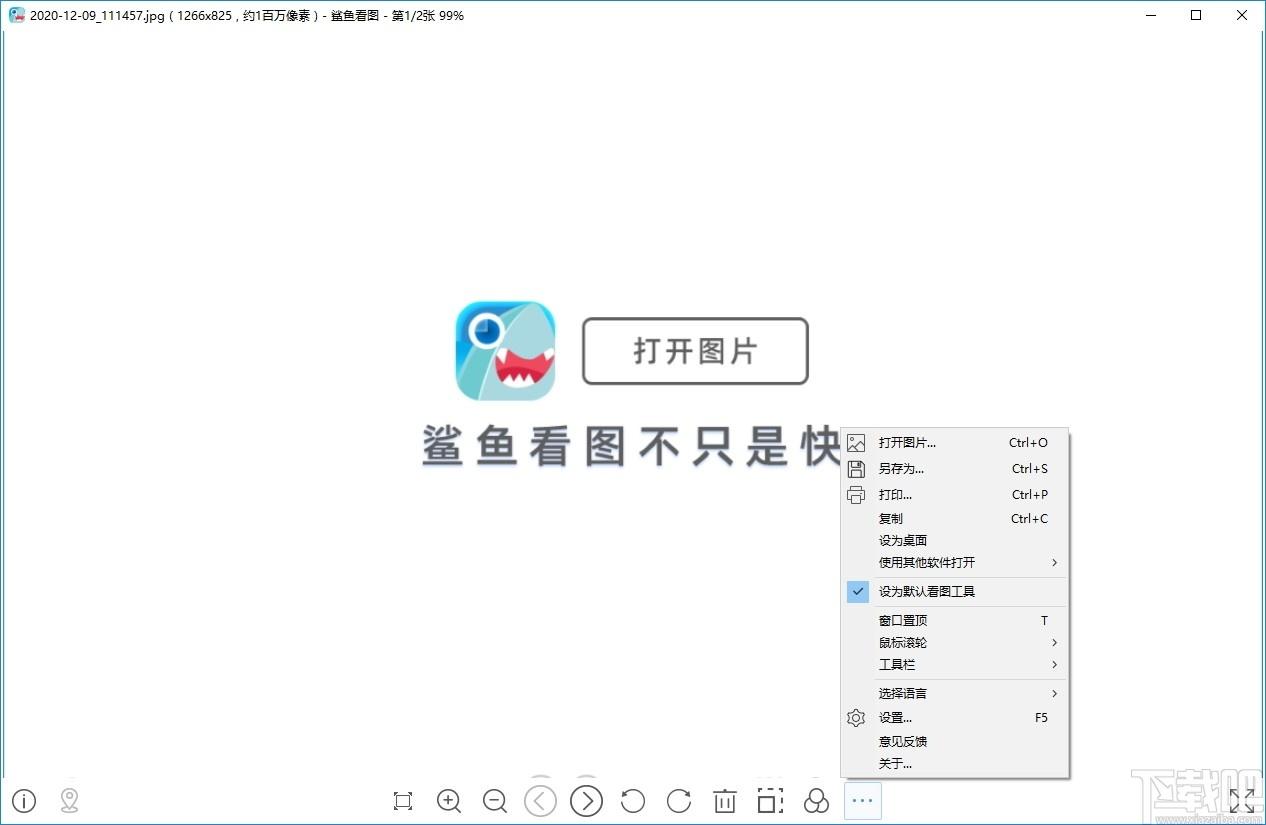Choose 打印... from the menu
This screenshot has height=825, width=1266.
point(955,495)
